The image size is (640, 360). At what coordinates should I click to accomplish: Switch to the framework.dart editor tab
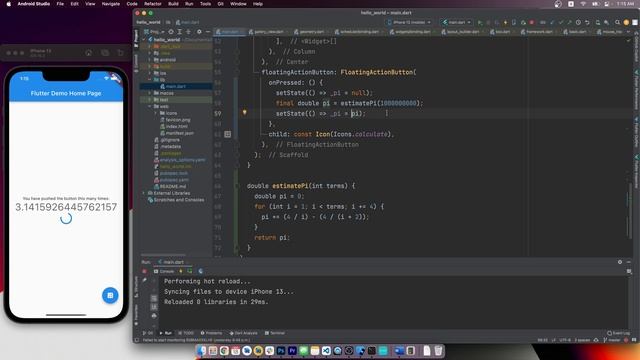[539, 31]
